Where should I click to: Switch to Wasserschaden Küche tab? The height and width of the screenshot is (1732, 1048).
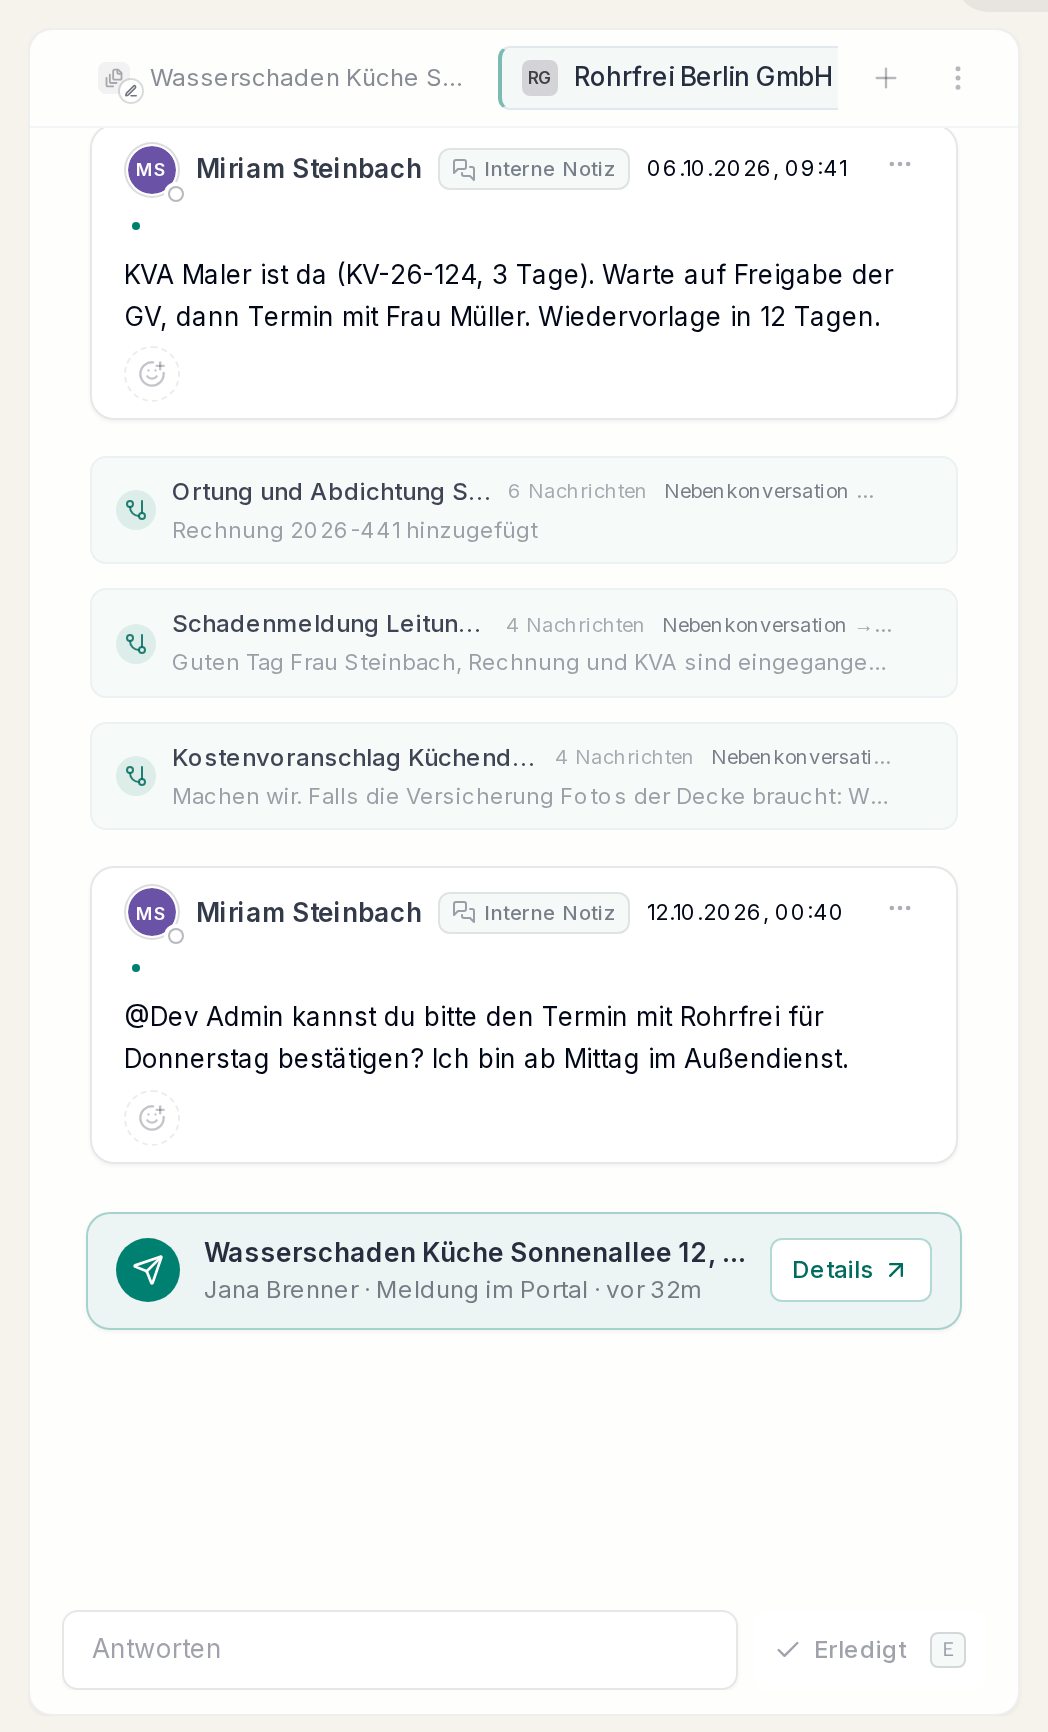point(281,78)
